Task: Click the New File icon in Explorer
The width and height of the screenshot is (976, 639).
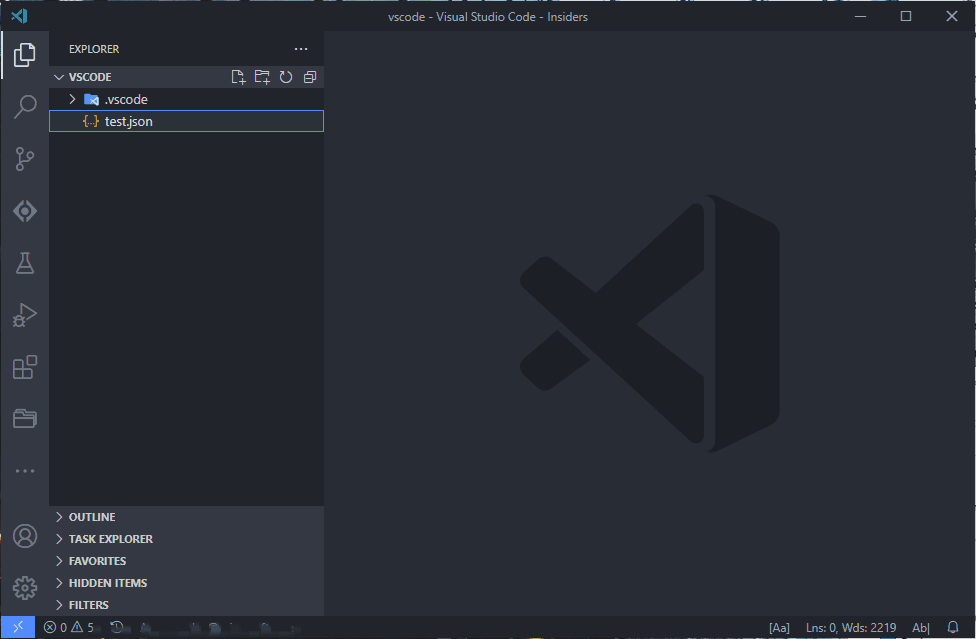Action: [x=238, y=76]
